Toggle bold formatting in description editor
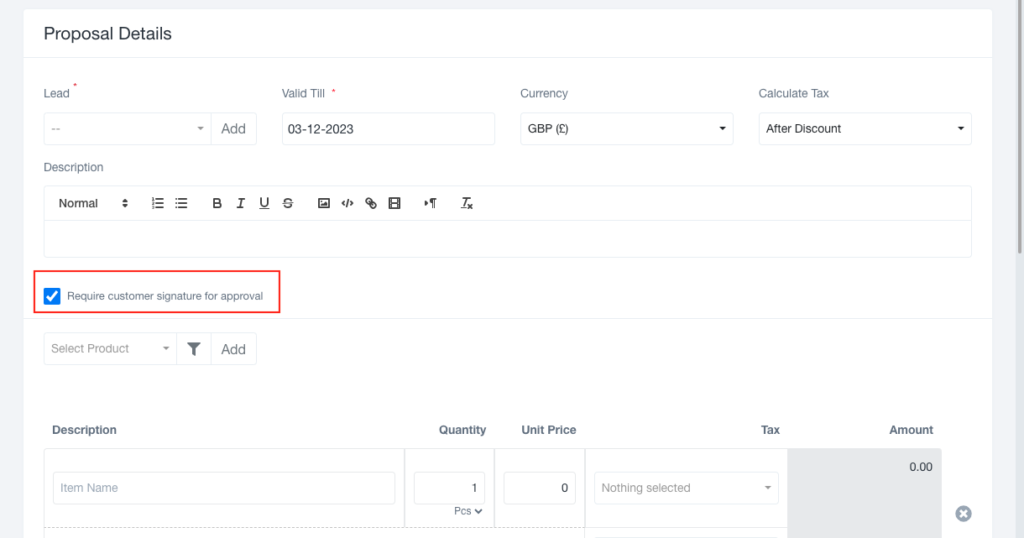Image resolution: width=1024 pixels, height=538 pixels. [217, 203]
